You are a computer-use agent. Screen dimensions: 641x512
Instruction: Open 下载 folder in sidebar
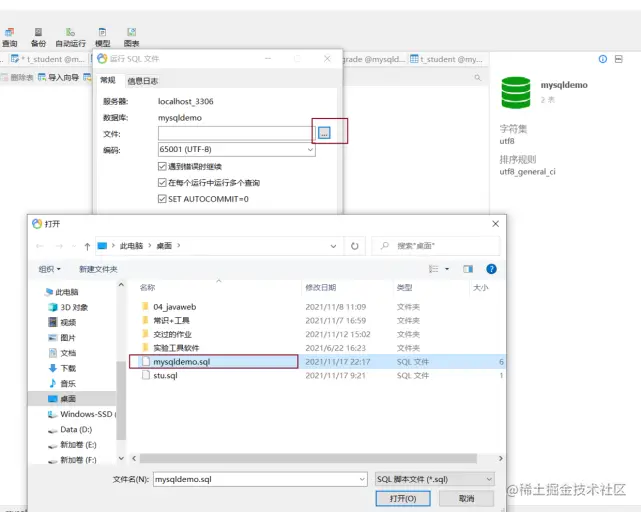[62, 368]
